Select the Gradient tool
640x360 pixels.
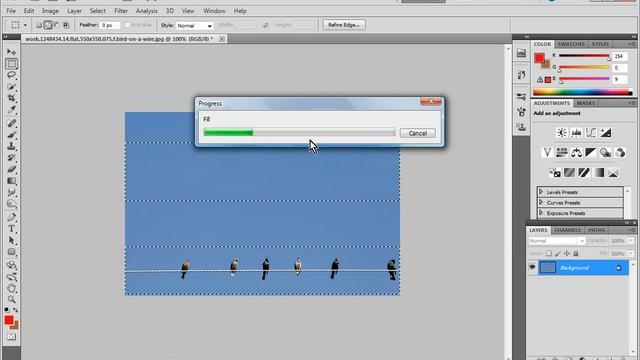pos(11,180)
